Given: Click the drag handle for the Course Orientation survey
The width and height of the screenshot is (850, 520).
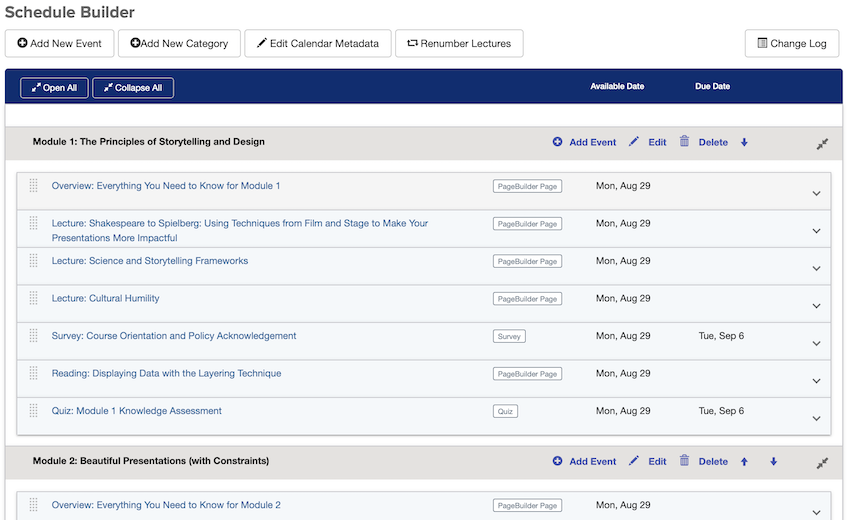Looking at the screenshot, I should click(34, 336).
